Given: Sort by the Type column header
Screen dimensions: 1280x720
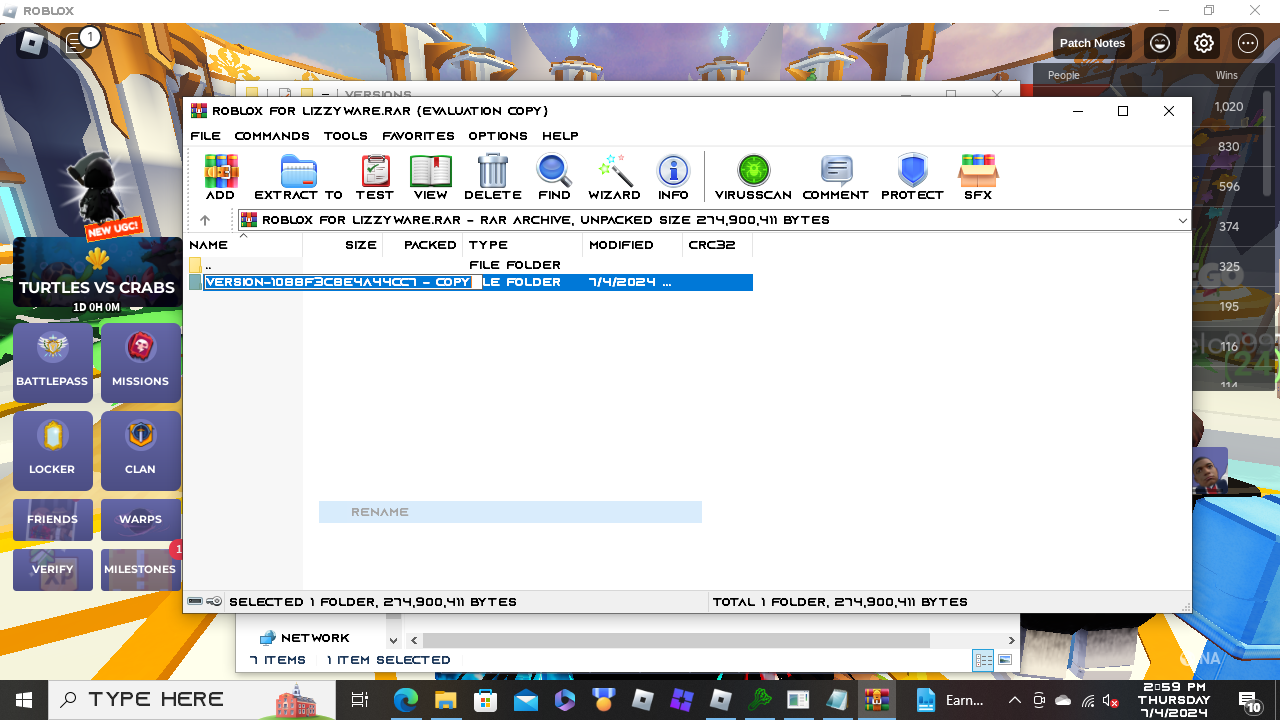Looking at the screenshot, I should 523,245.
